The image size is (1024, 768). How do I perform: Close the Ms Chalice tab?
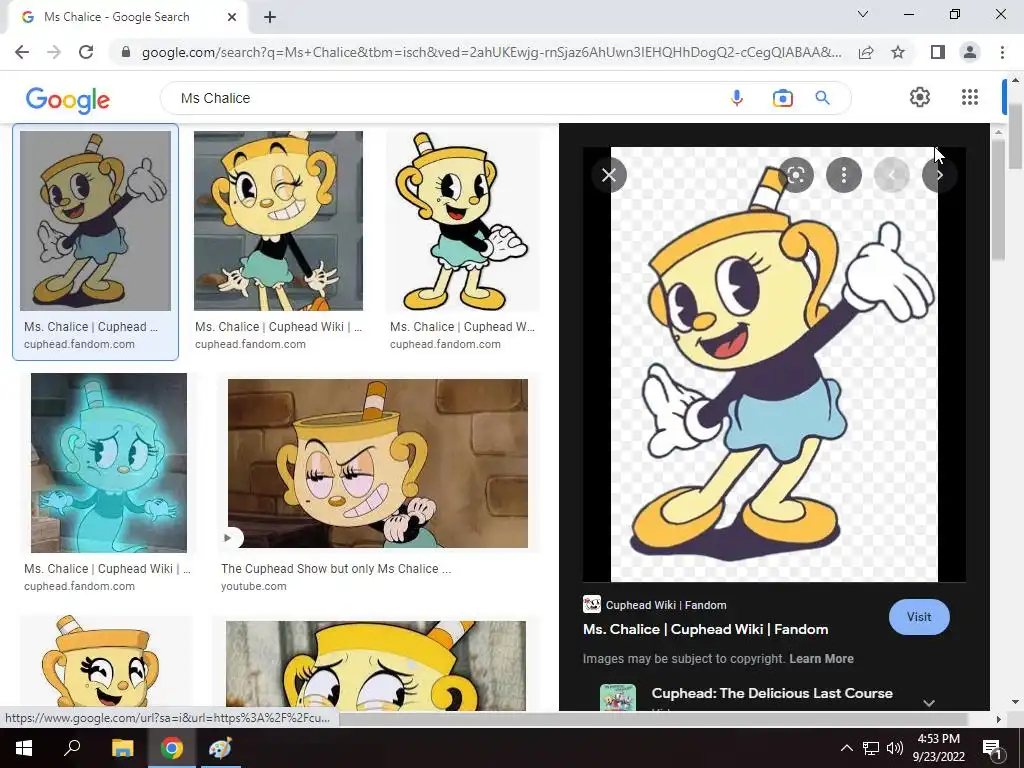coord(232,17)
